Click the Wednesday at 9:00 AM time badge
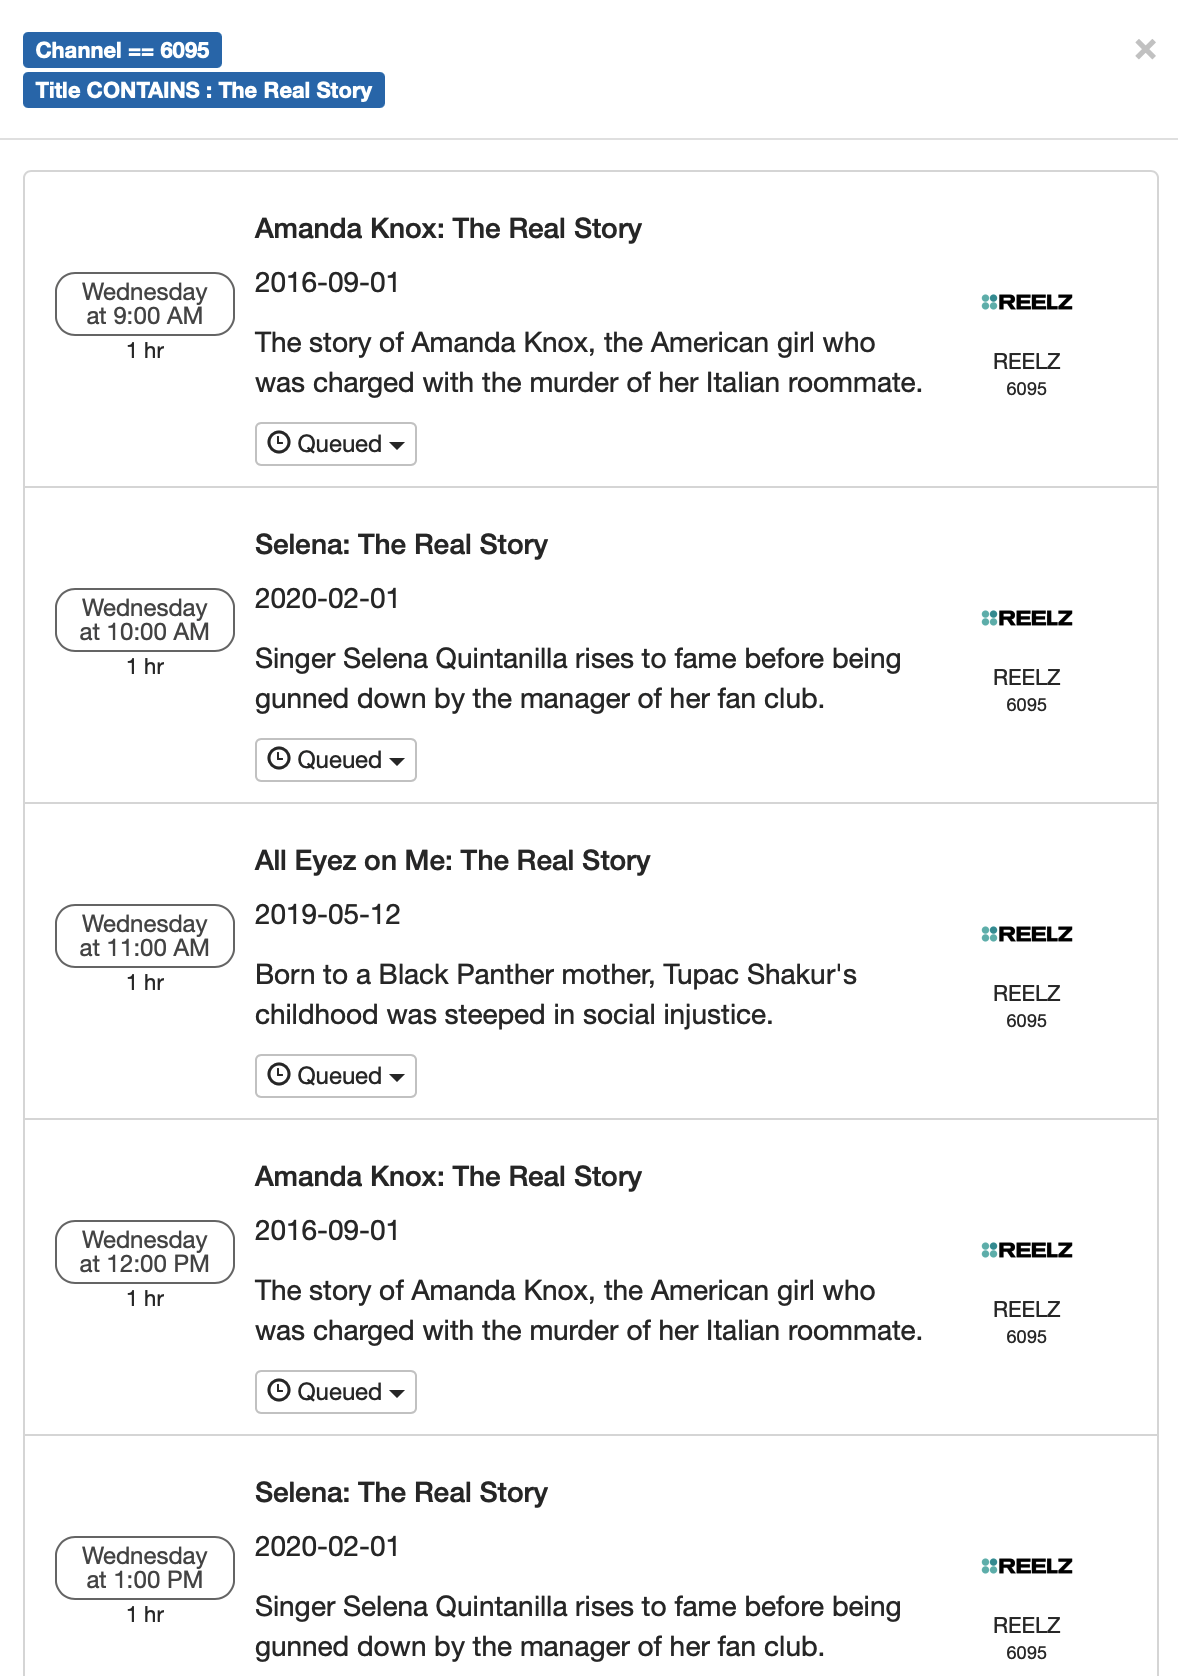 145,304
